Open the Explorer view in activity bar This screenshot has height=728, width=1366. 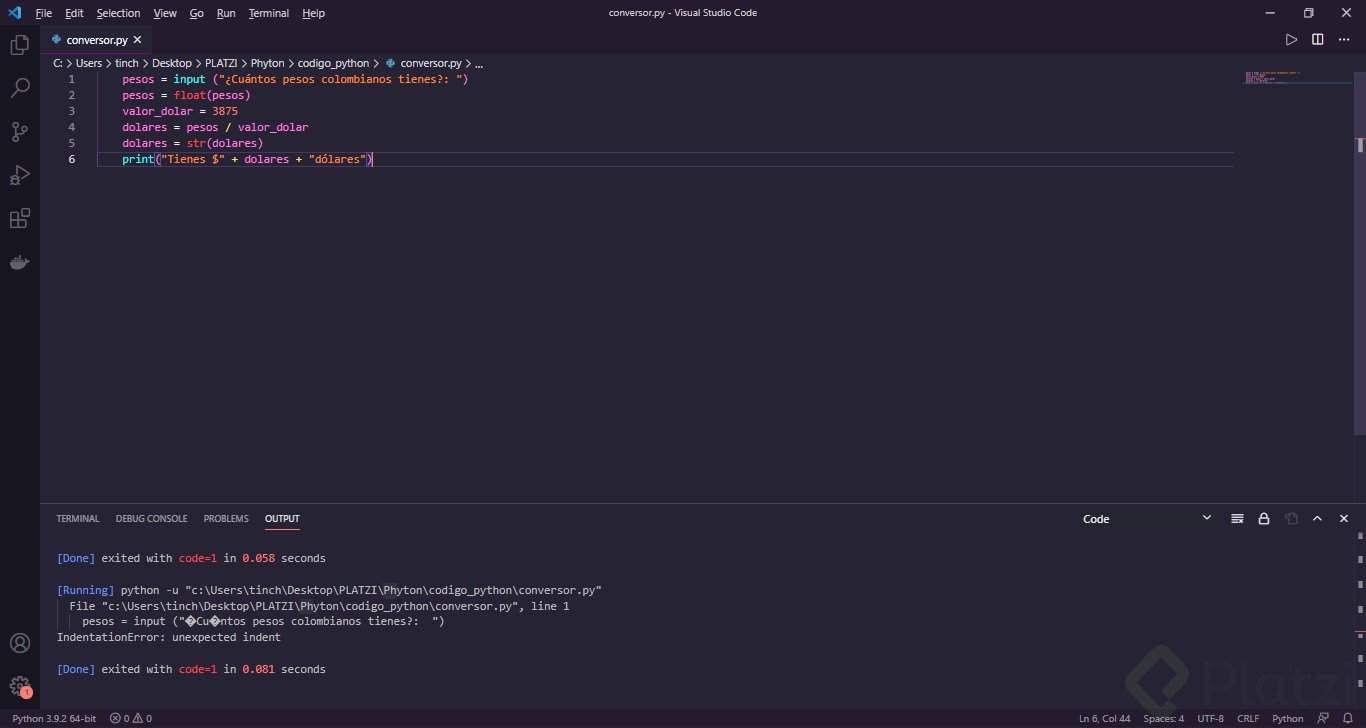(x=19, y=45)
